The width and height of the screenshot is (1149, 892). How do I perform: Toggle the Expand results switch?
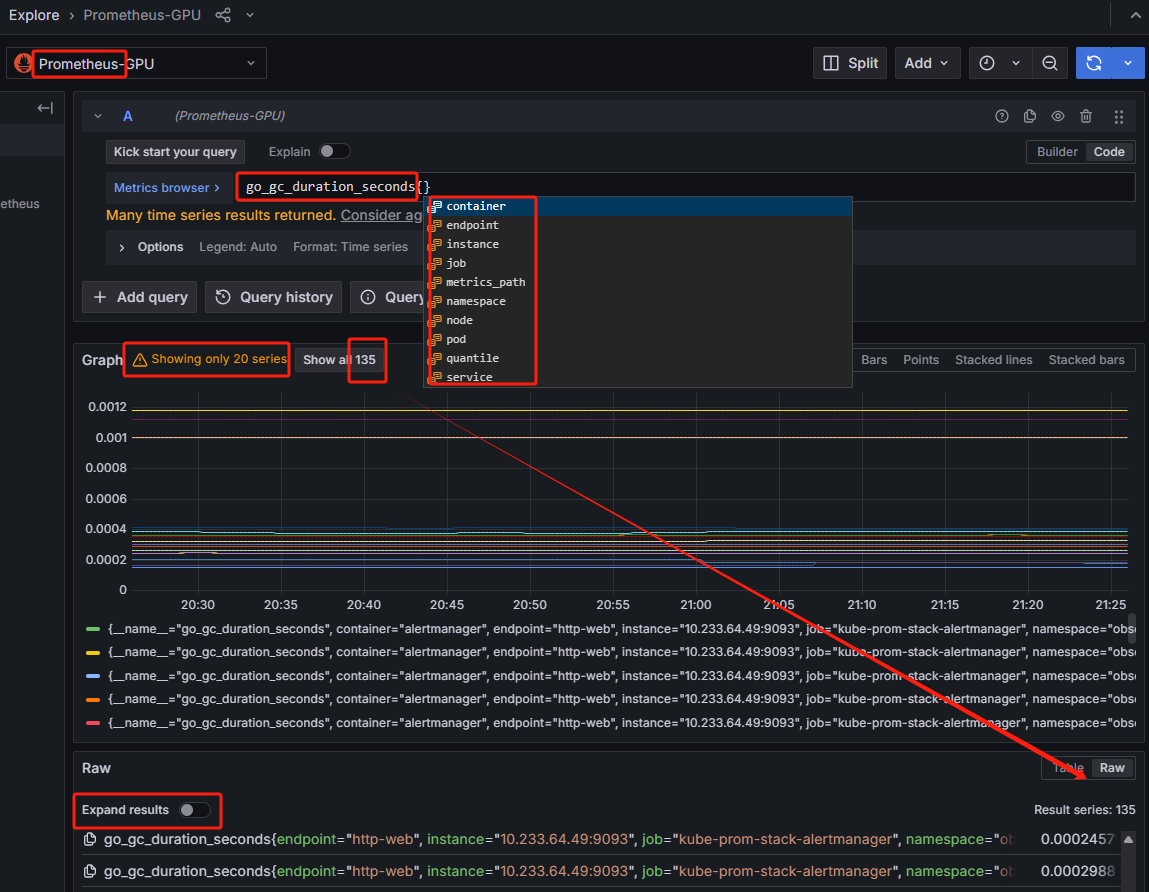[x=195, y=810]
